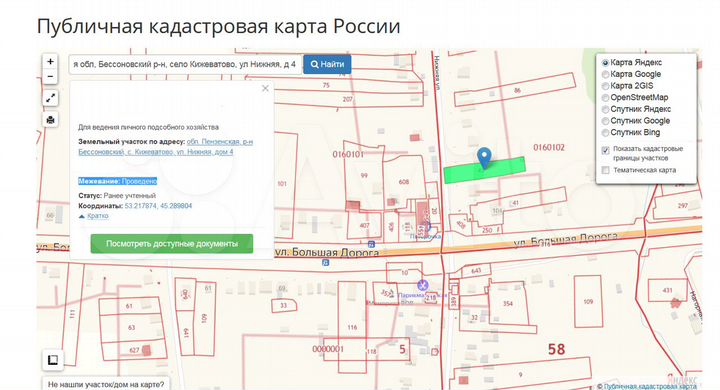The width and height of the screenshot is (720, 390).
Task: Click cadastral block label 0160102
Action: [x=549, y=147]
